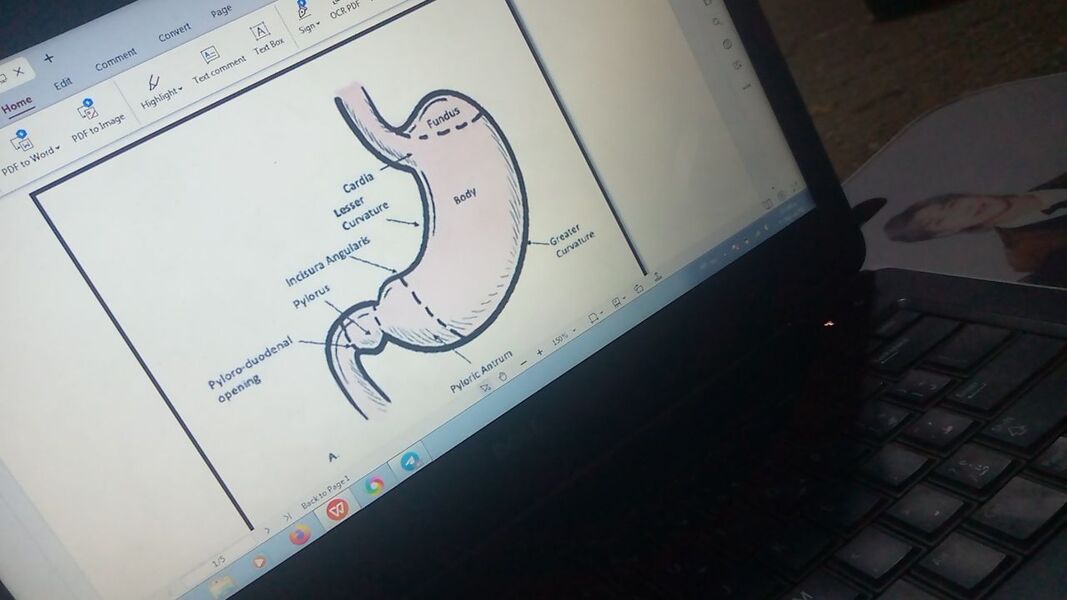Open the colorful swirl app on the taskbar
The image size is (1067, 600).
374,485
